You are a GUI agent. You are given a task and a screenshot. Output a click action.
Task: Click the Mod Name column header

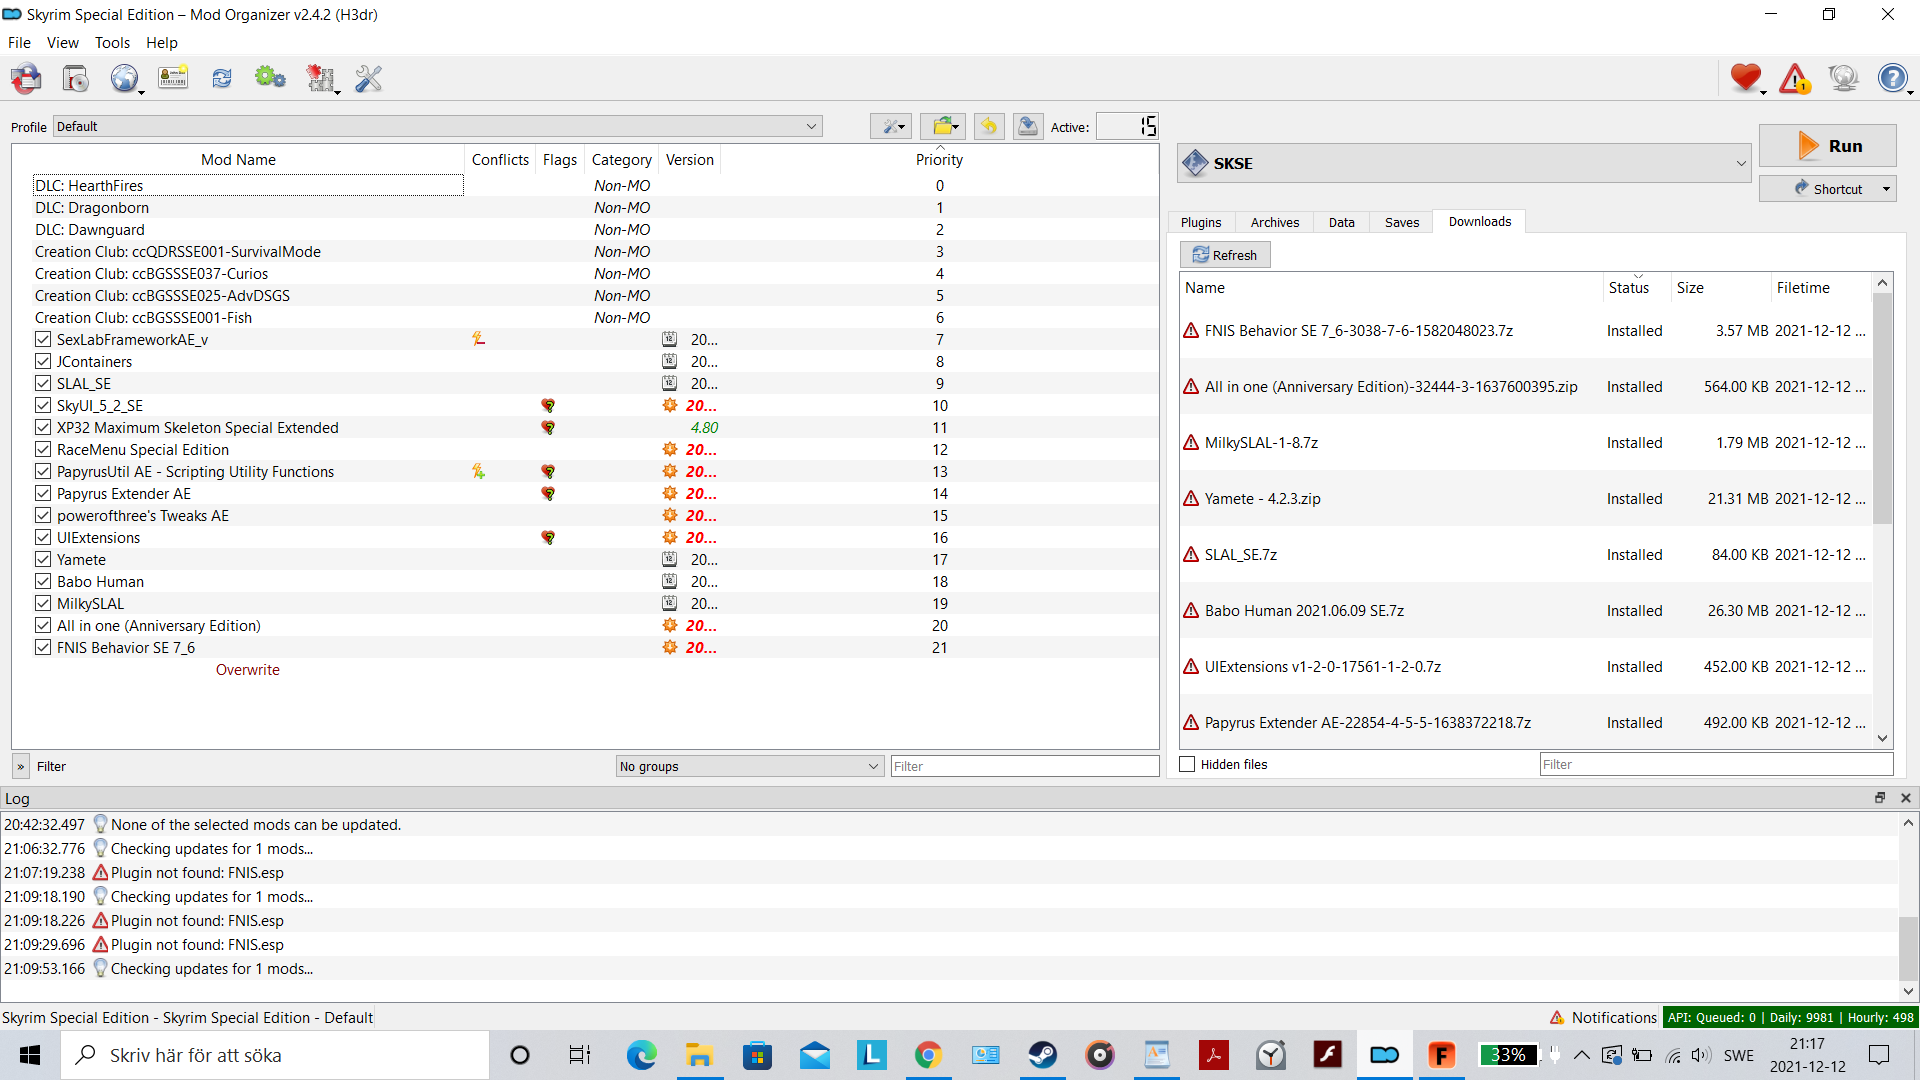(x=238, y=159)
